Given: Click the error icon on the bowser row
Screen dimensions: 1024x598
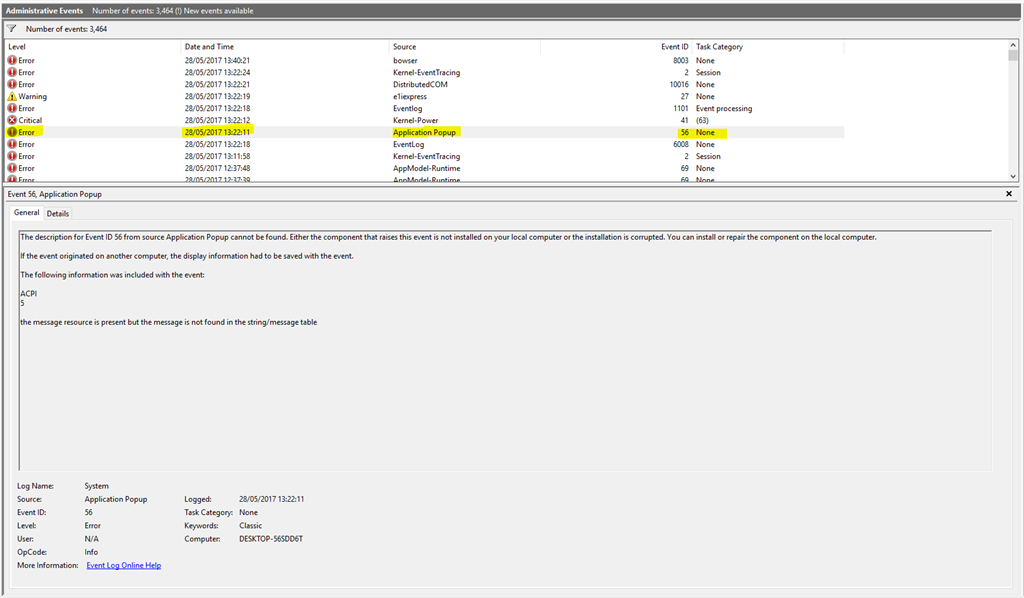Looking at the screenshot, I should pyautogui.click(x=10, y=60).
